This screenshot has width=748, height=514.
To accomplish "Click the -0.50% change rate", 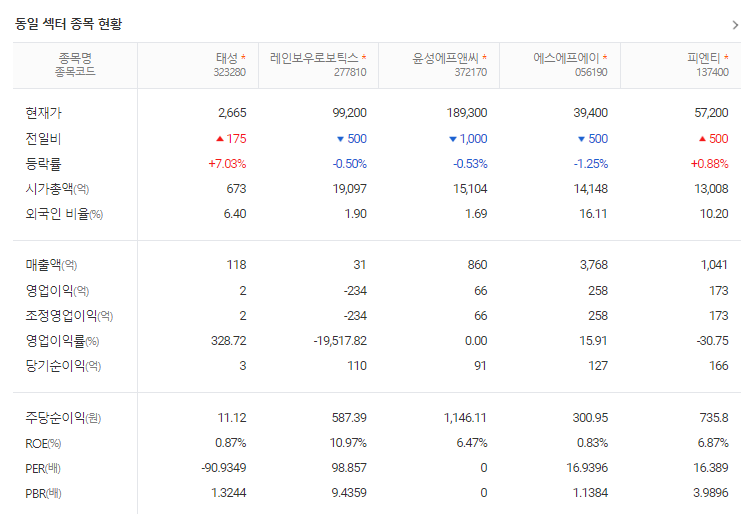I will (x=350, y=164).
